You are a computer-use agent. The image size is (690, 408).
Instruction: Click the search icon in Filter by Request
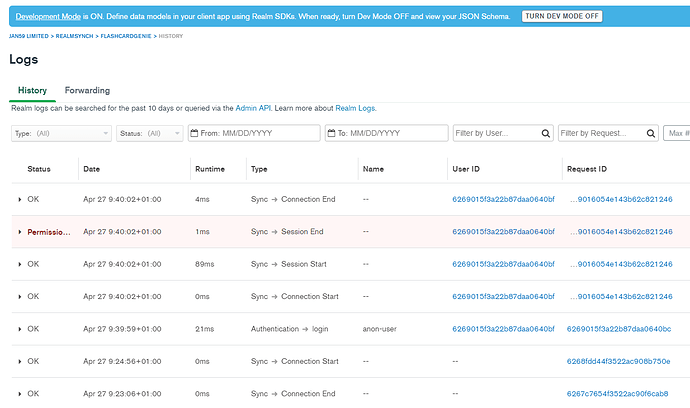650,133
